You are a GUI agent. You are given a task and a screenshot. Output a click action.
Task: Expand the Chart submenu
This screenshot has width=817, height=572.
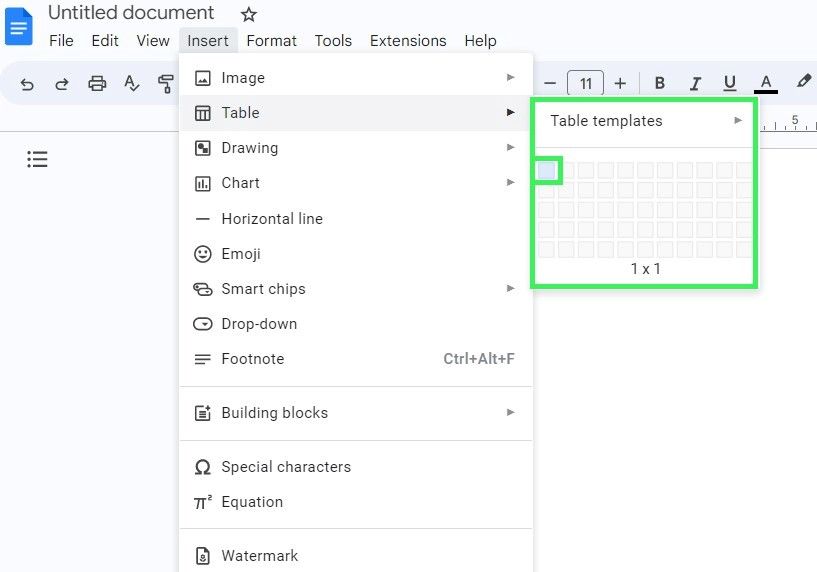click(x=356, y=183)
